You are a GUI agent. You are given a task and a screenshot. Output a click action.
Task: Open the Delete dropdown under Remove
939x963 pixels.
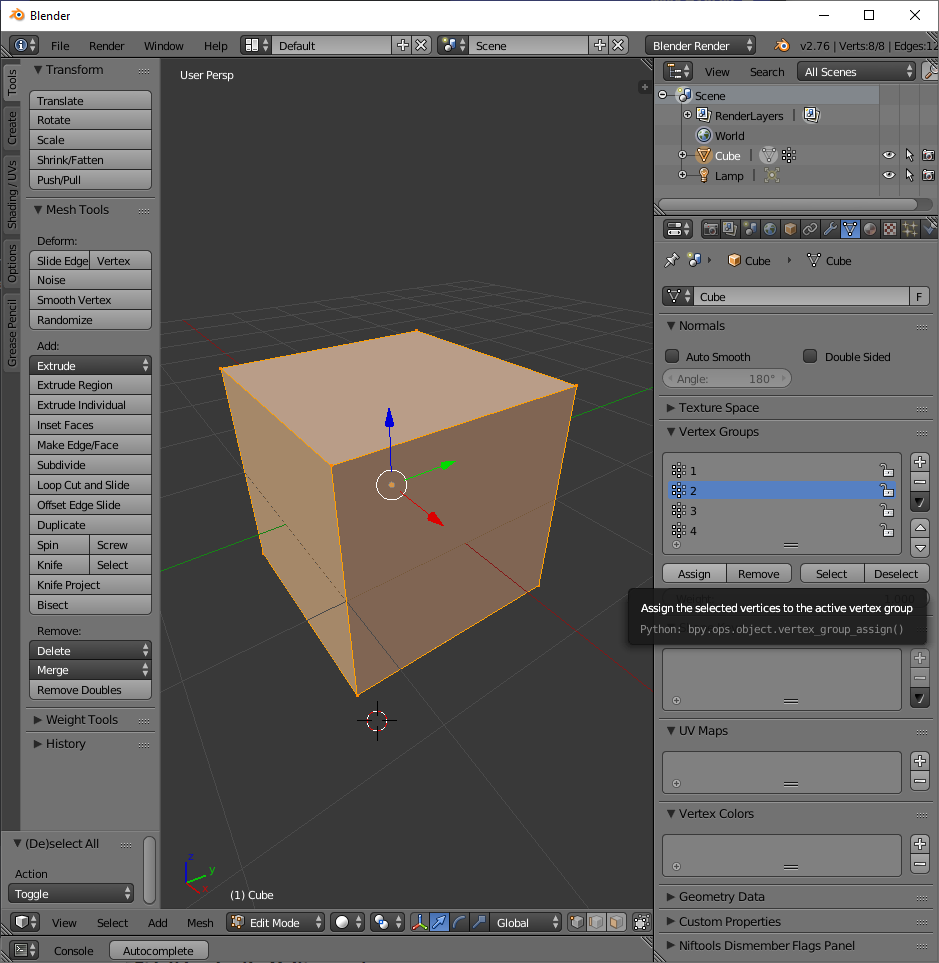(x=90, y=650)
